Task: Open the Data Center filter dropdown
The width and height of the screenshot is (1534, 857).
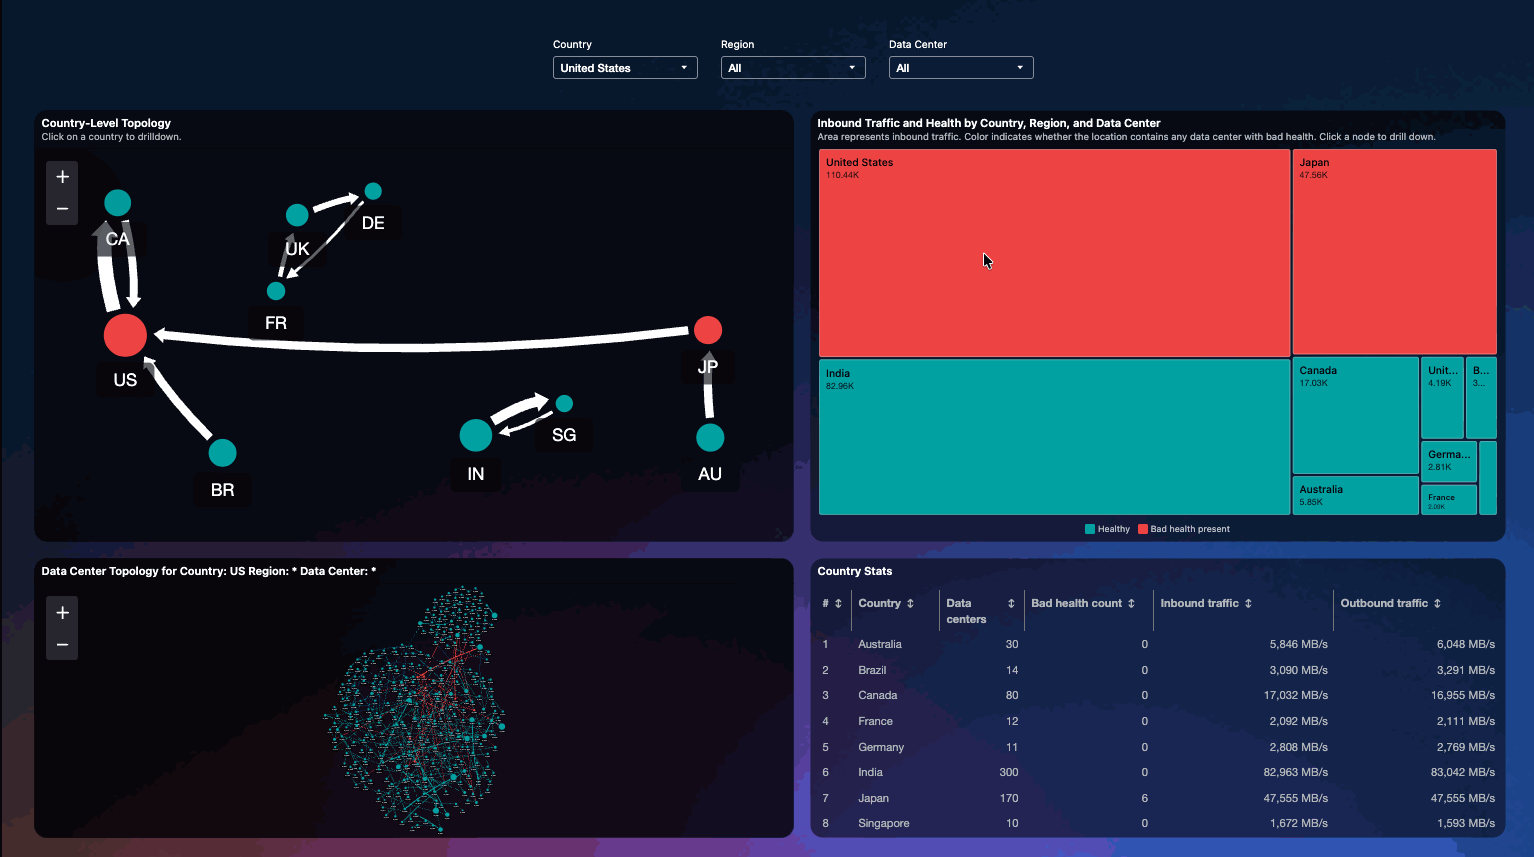Action: pyautogui.click(x=961, y=68)
